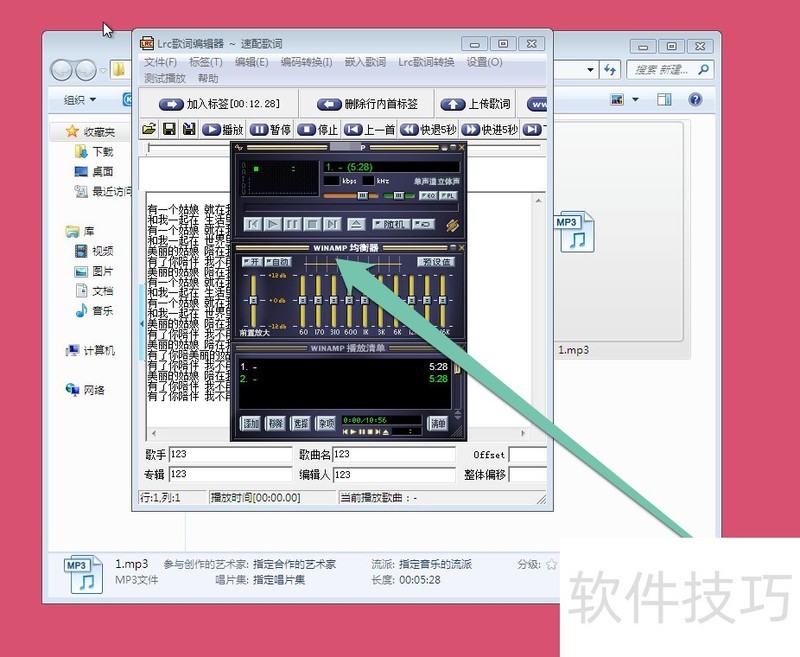Open the 编码转换(I) menu
Viewport: 800px width, 657px height.
pos(306,62)
